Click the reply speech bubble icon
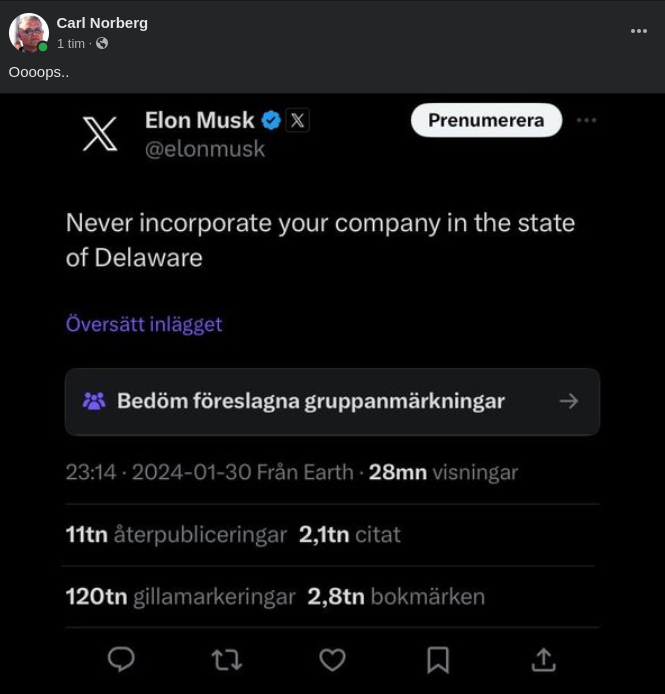Screen dimensions: 665x694 click(121, 659)
